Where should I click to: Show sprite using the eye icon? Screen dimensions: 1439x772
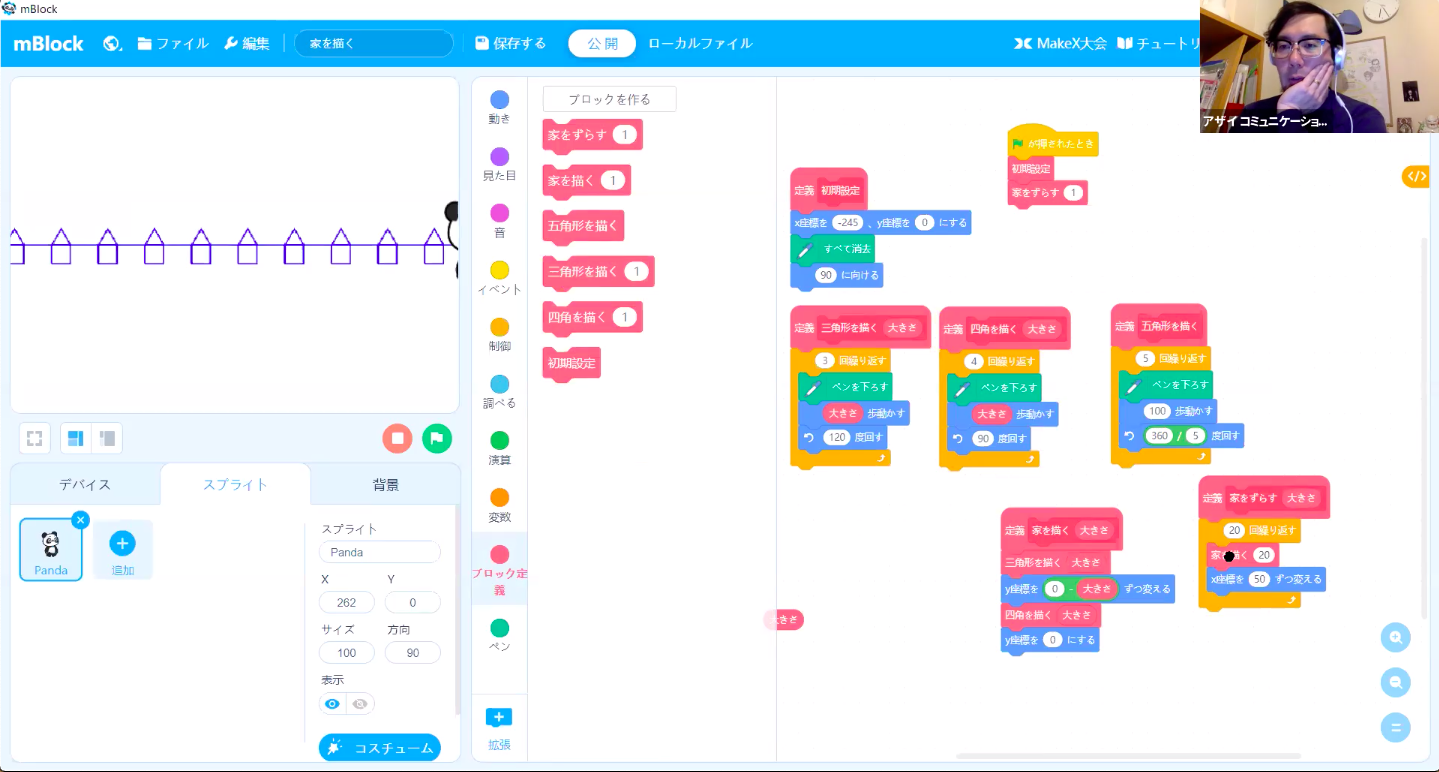[x=333, y=704]
